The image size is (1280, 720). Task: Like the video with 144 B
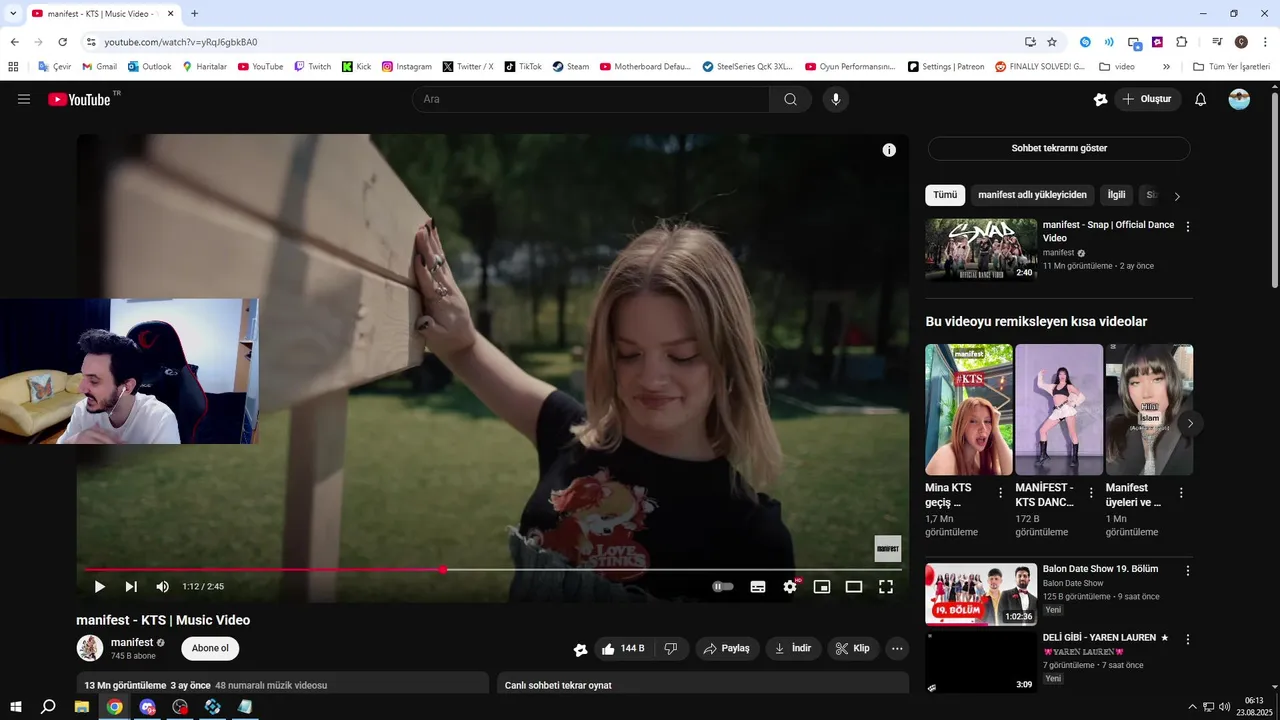point(623,648)
